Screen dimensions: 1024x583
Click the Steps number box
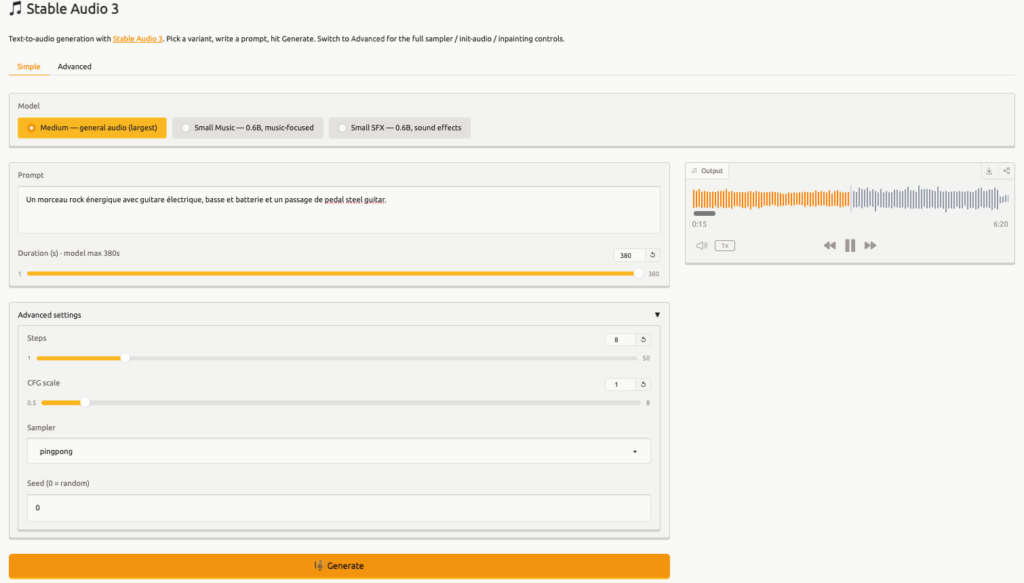click(620, 339)
